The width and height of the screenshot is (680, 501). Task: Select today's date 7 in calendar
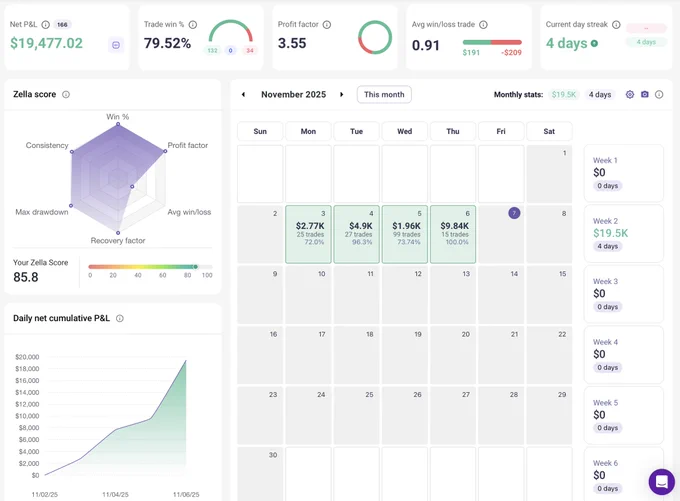[x=514, y=213]
